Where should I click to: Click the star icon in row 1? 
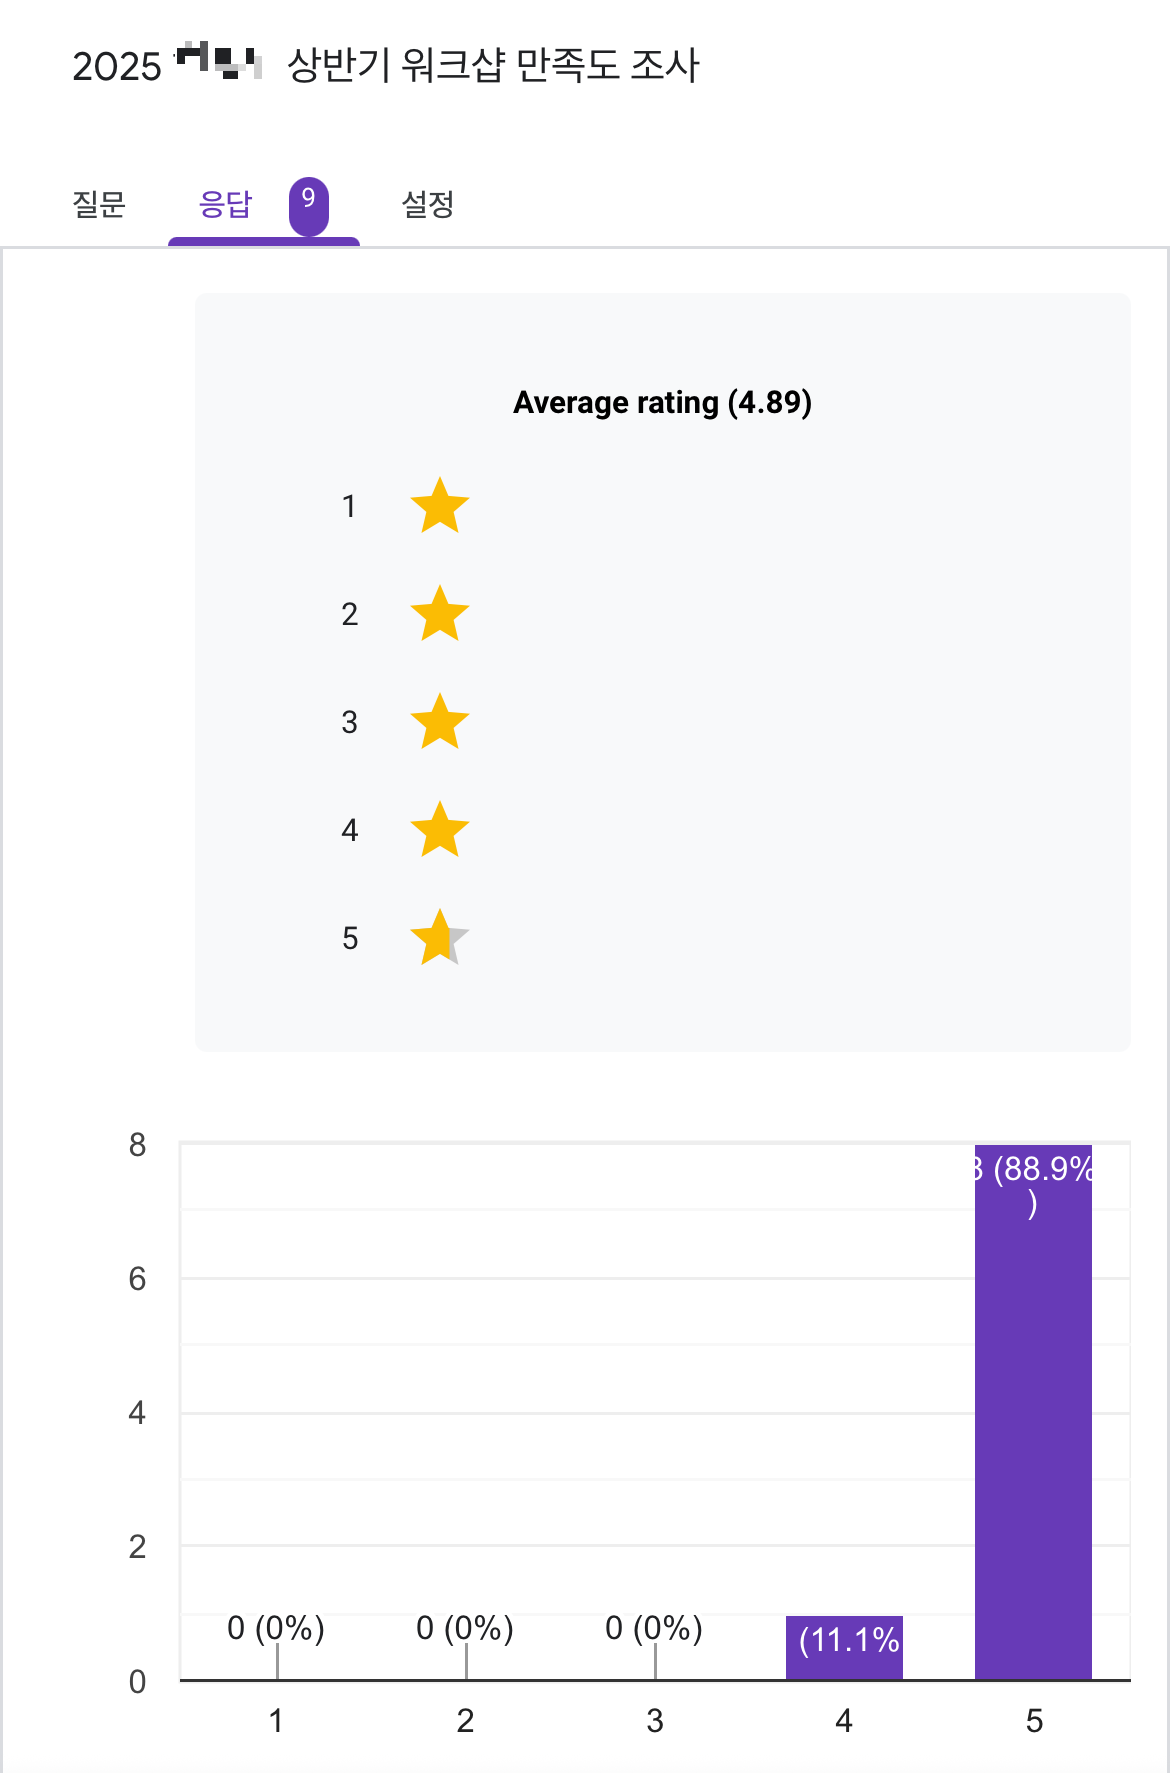coord(440,506)
